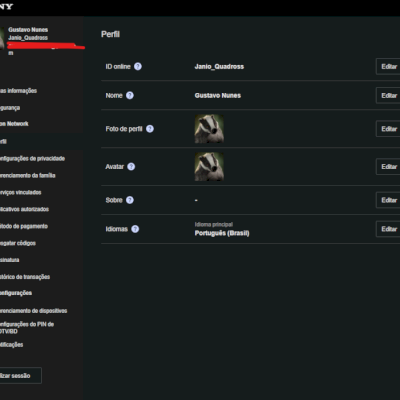The image size is (400, 400).
Task: Open Gerenciamento de dispositivos
Action: point(33,311)
